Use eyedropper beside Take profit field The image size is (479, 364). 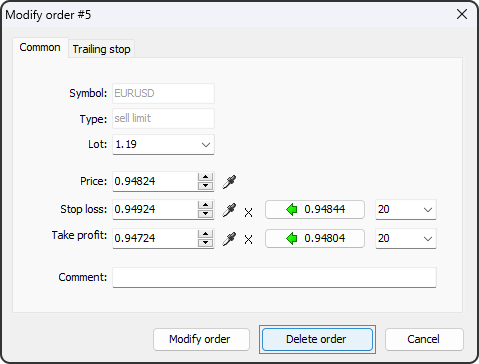click(x=229, y=239)
